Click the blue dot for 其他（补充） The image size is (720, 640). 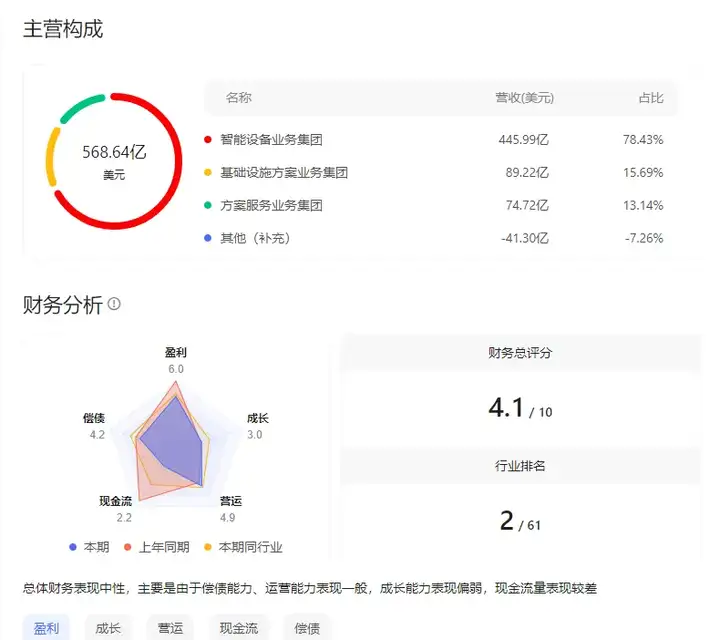coord(208,238)
